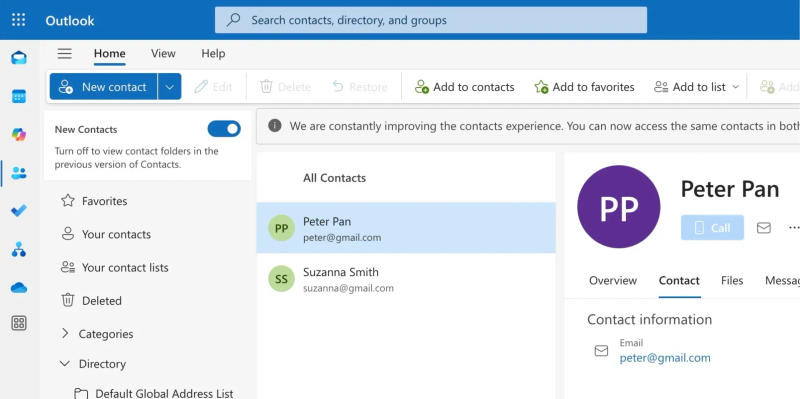Click the All Contacts heading
The width and height of the screenshot is (800, 399).
[x=334, y=178]
